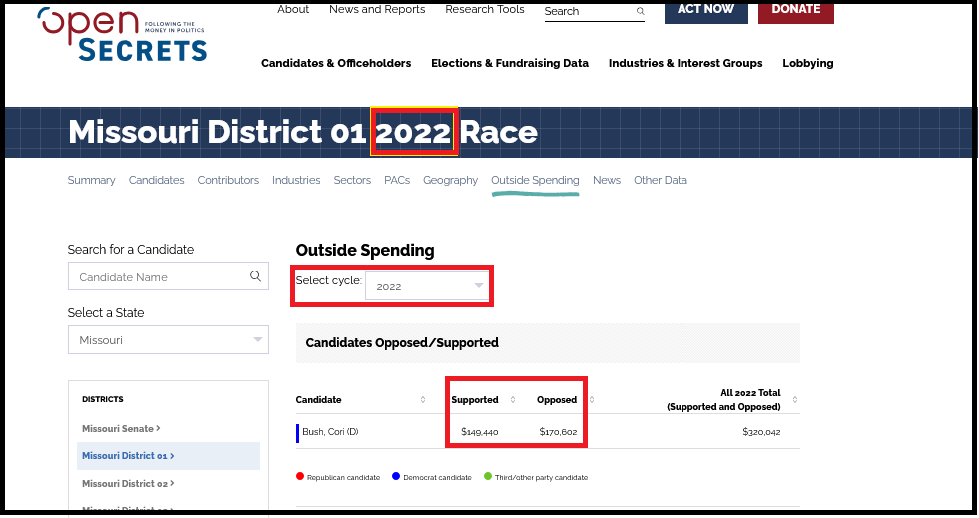
Task: Click the magnifier icon in top search bar
Action: click(x=640, y=11)
